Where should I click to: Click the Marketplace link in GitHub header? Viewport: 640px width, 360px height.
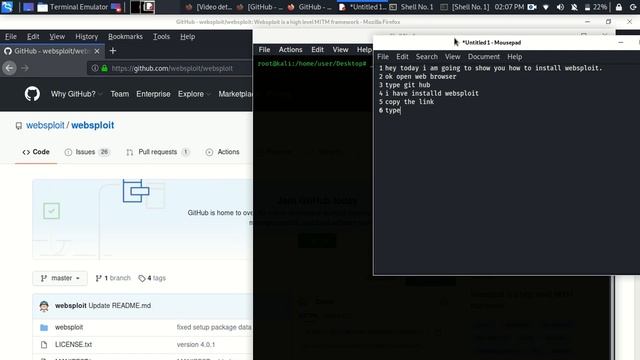click(235, 94)
